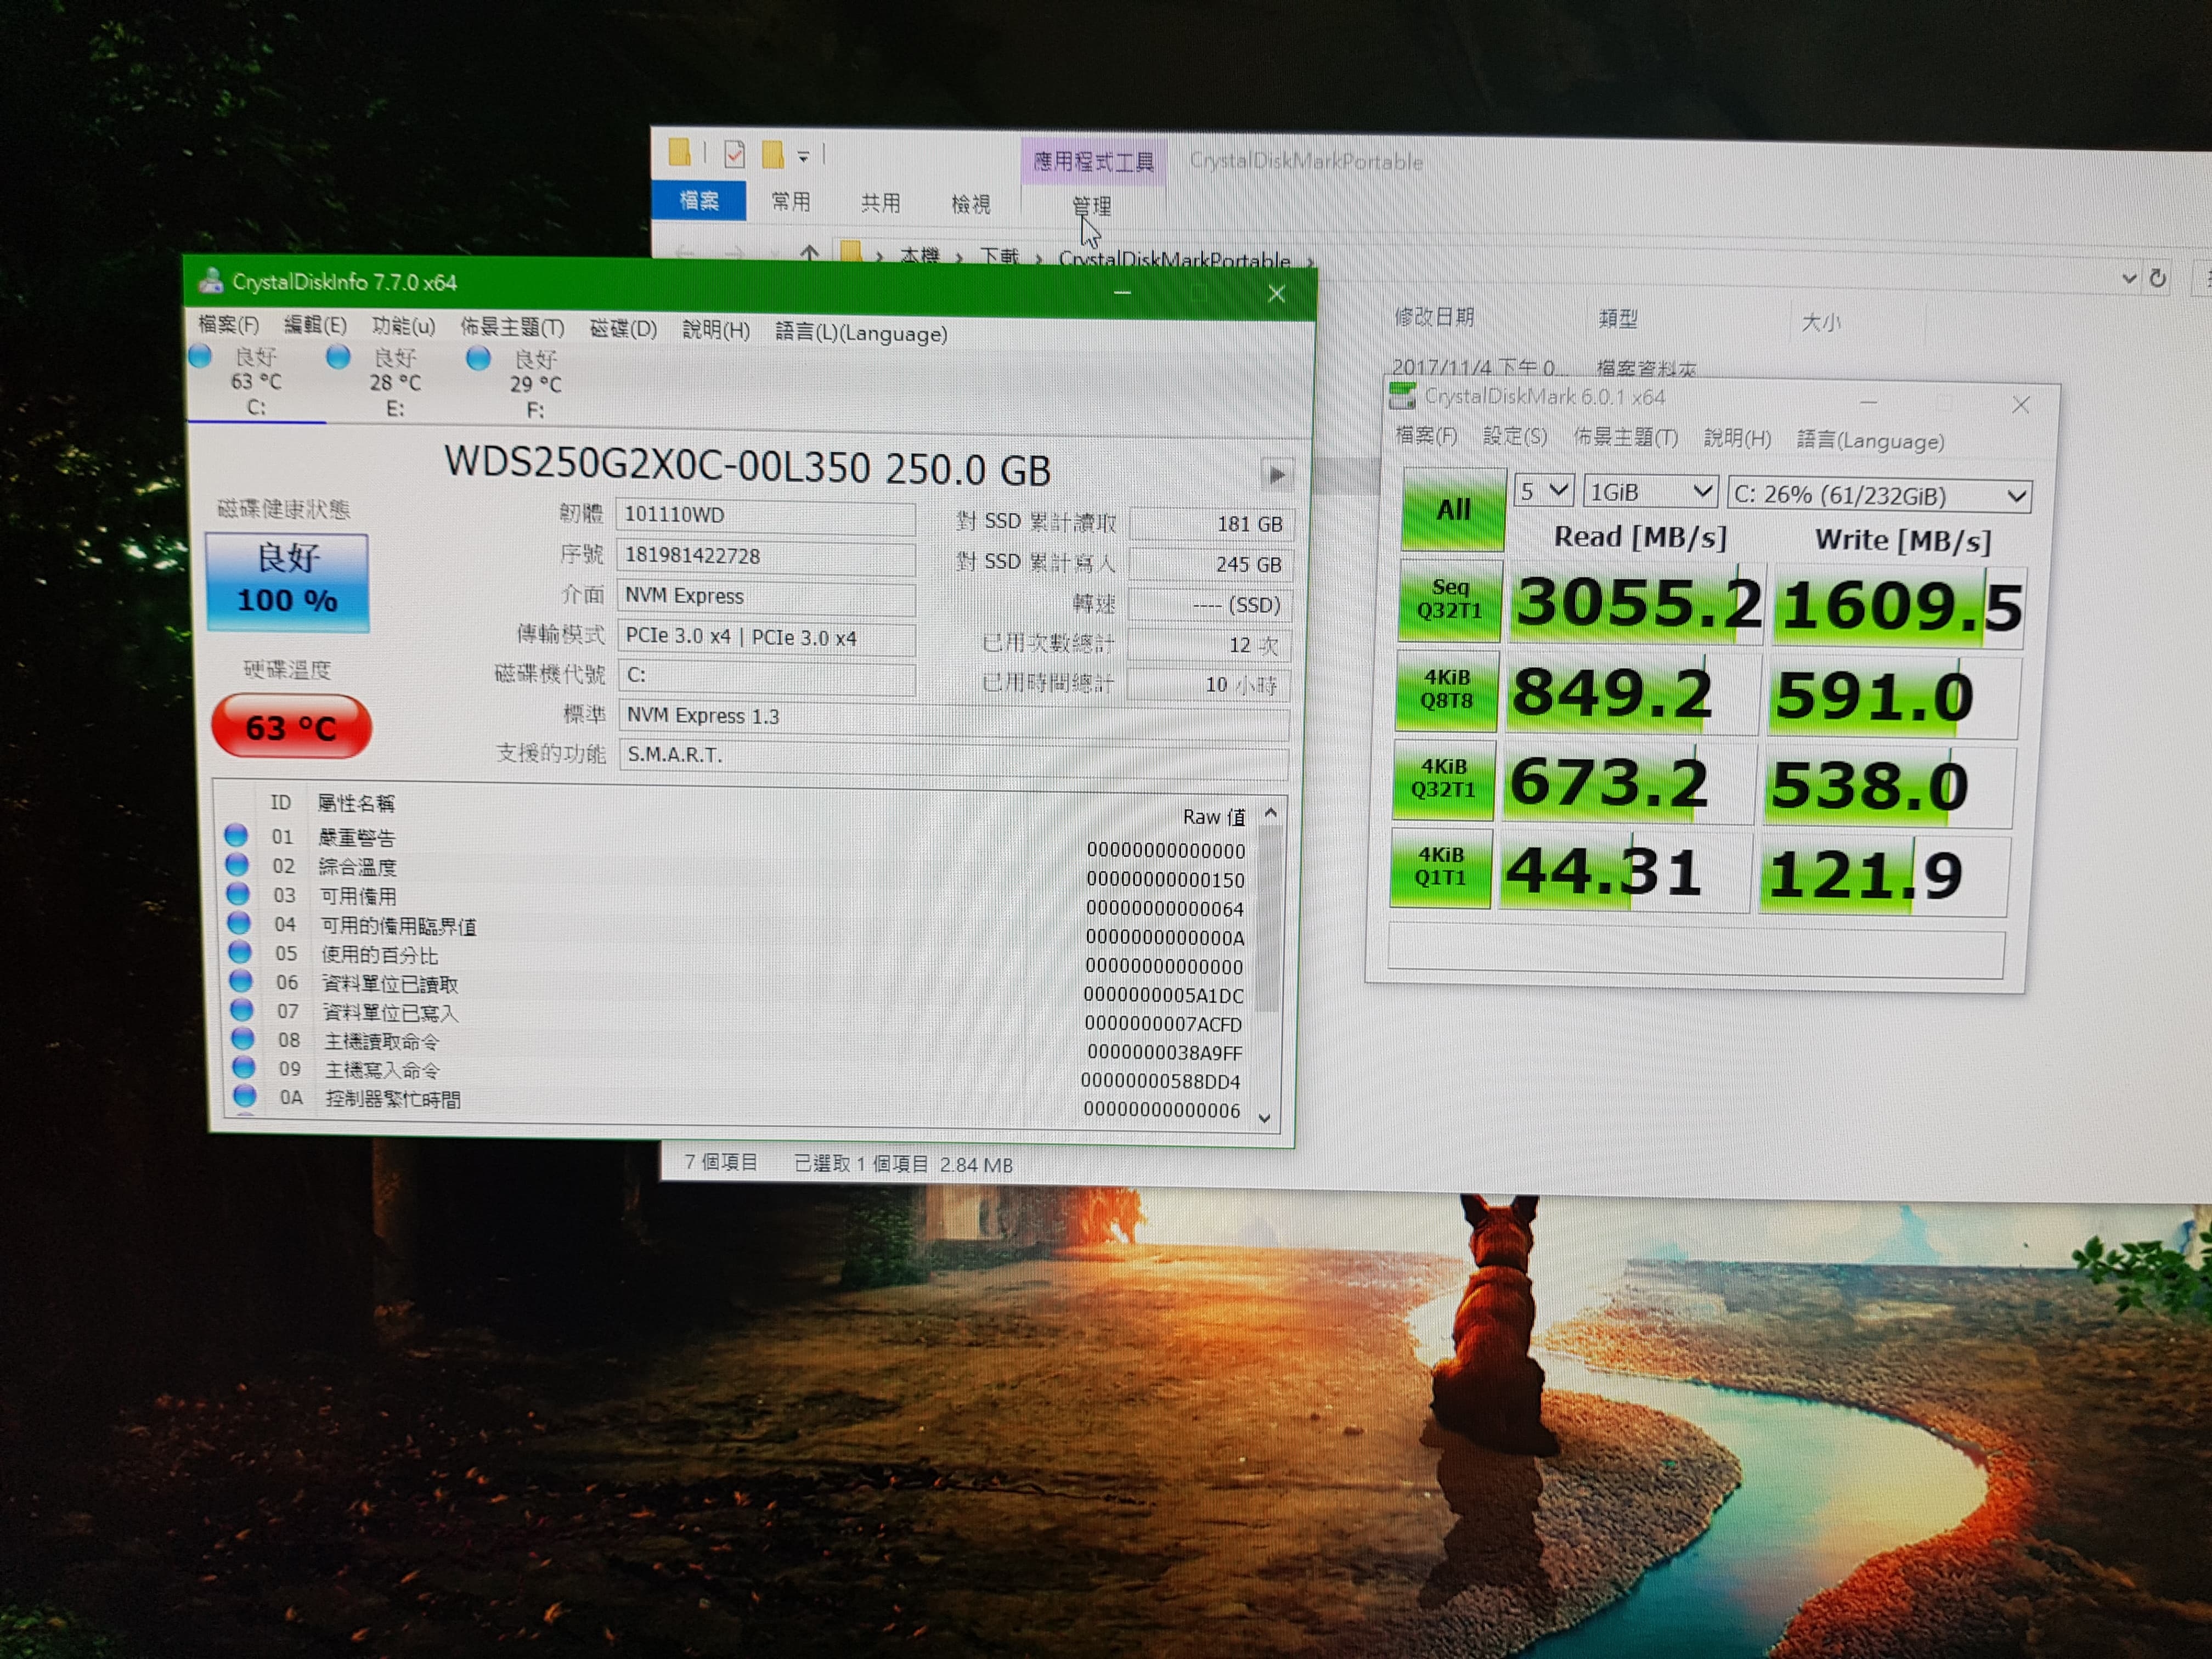2212x1659 pixels.
Task: Click the status orb for attribute 05 使用的百分比
Action: point(240,952)
